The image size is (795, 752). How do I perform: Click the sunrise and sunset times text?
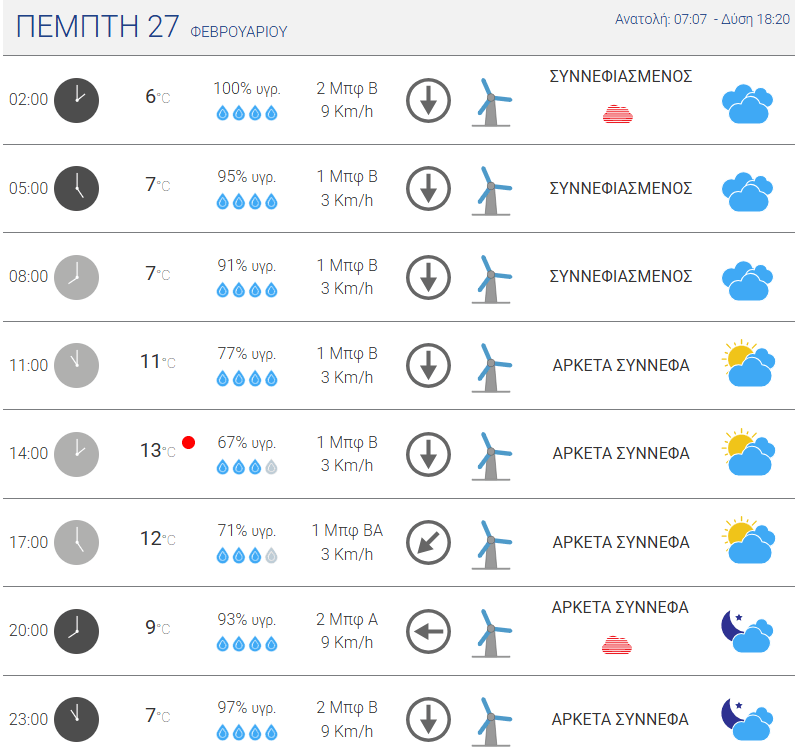tap(702, 19)
